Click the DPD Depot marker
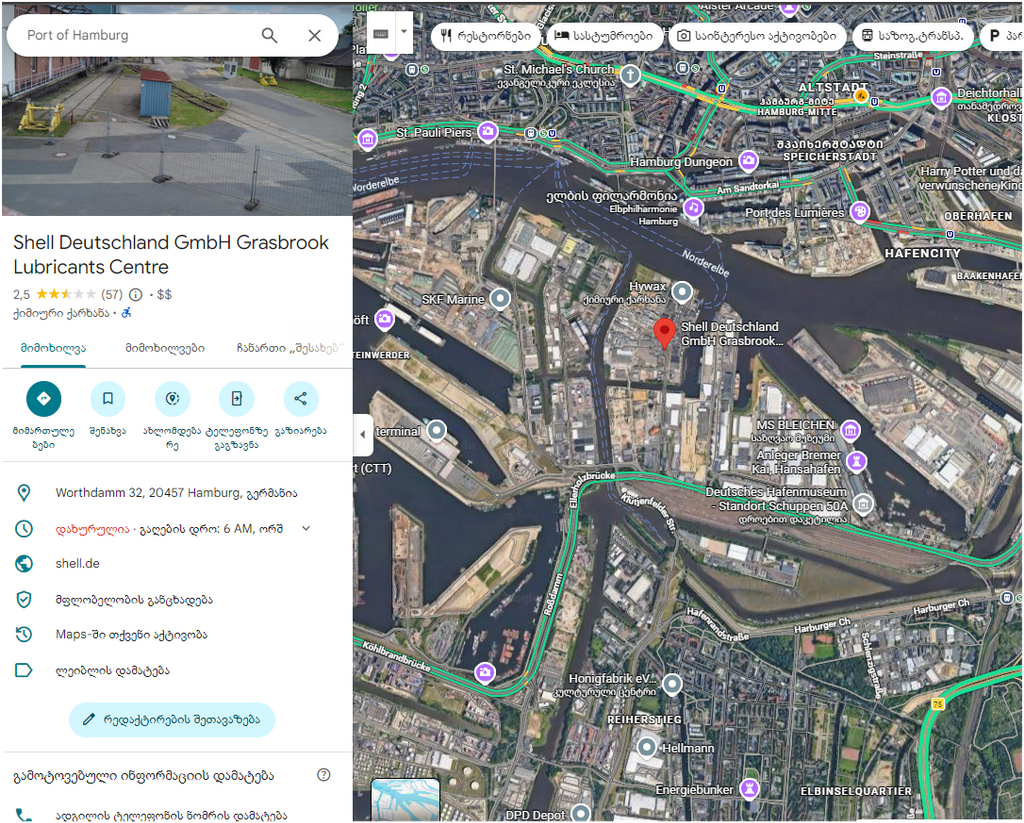 click(581, 813)
